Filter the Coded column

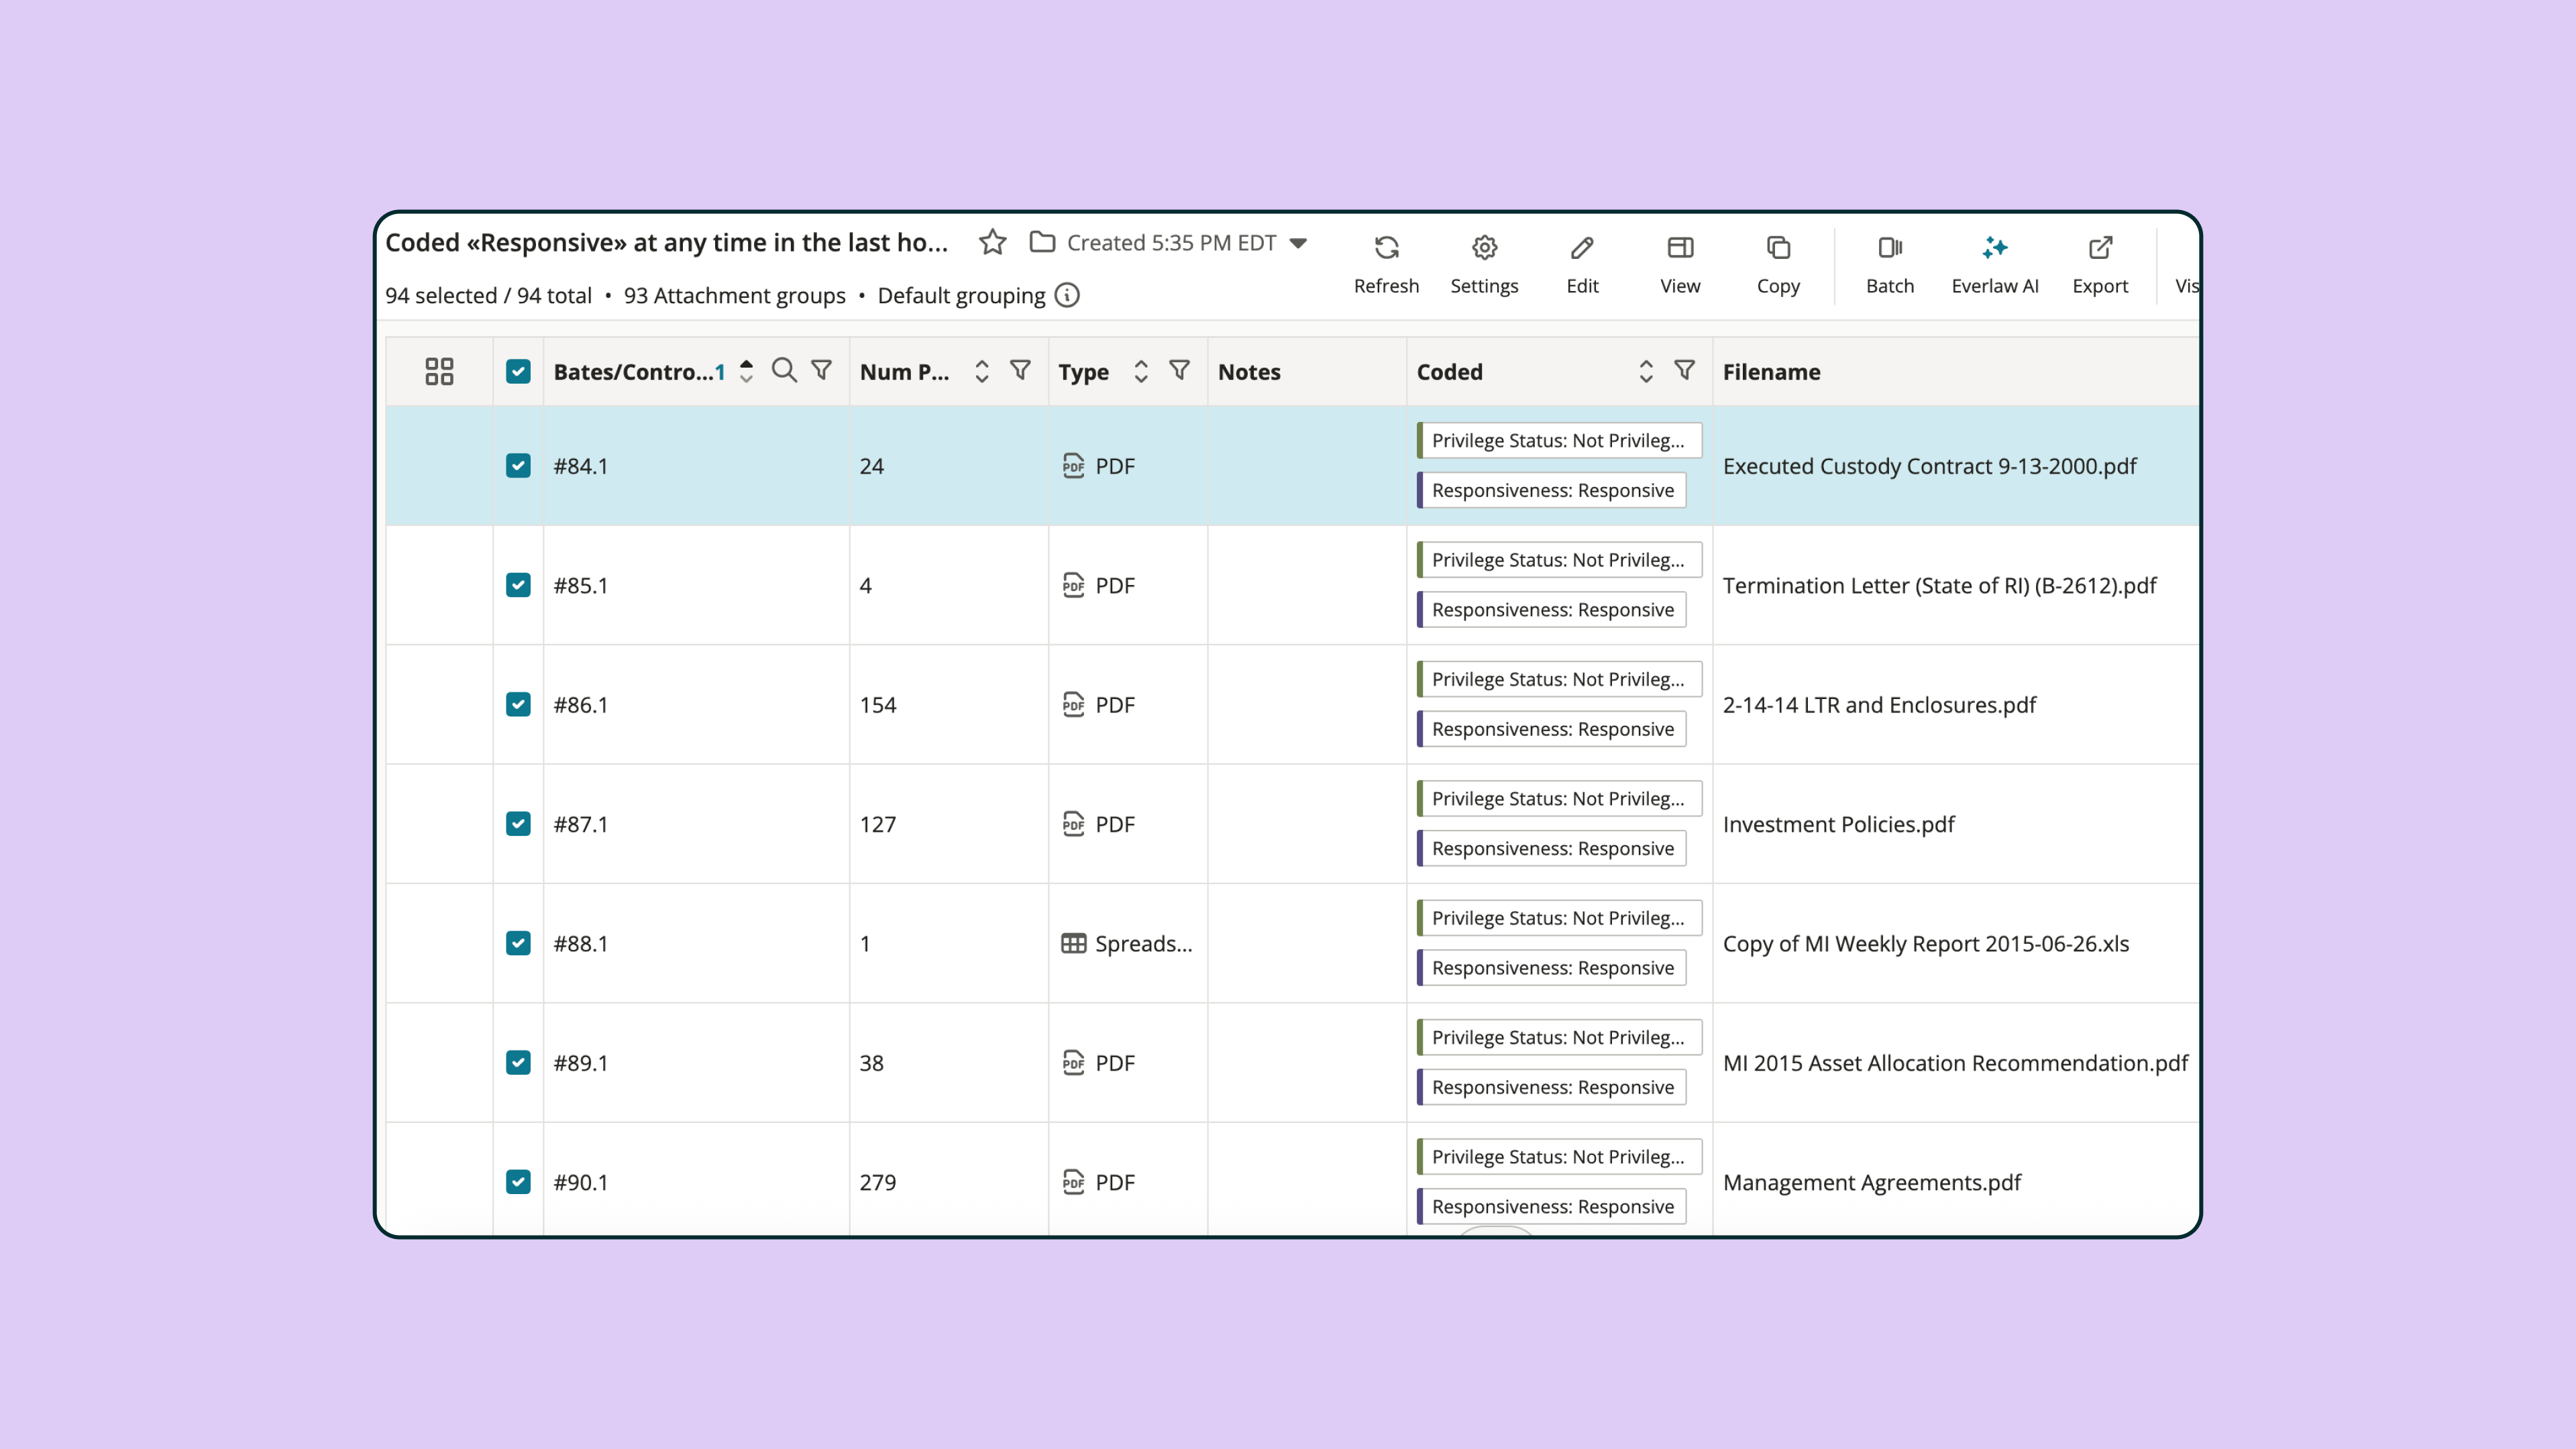[1684, 370]
